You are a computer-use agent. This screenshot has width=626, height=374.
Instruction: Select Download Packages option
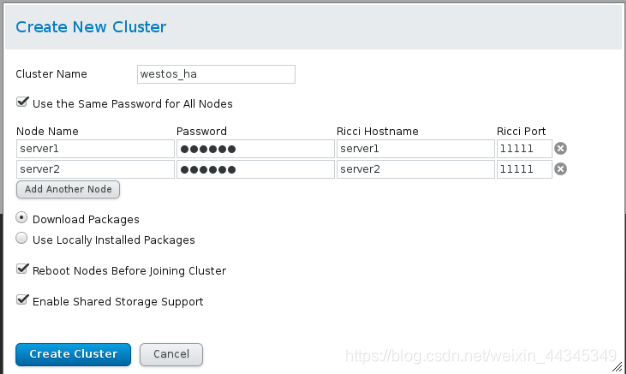[22, 218]
